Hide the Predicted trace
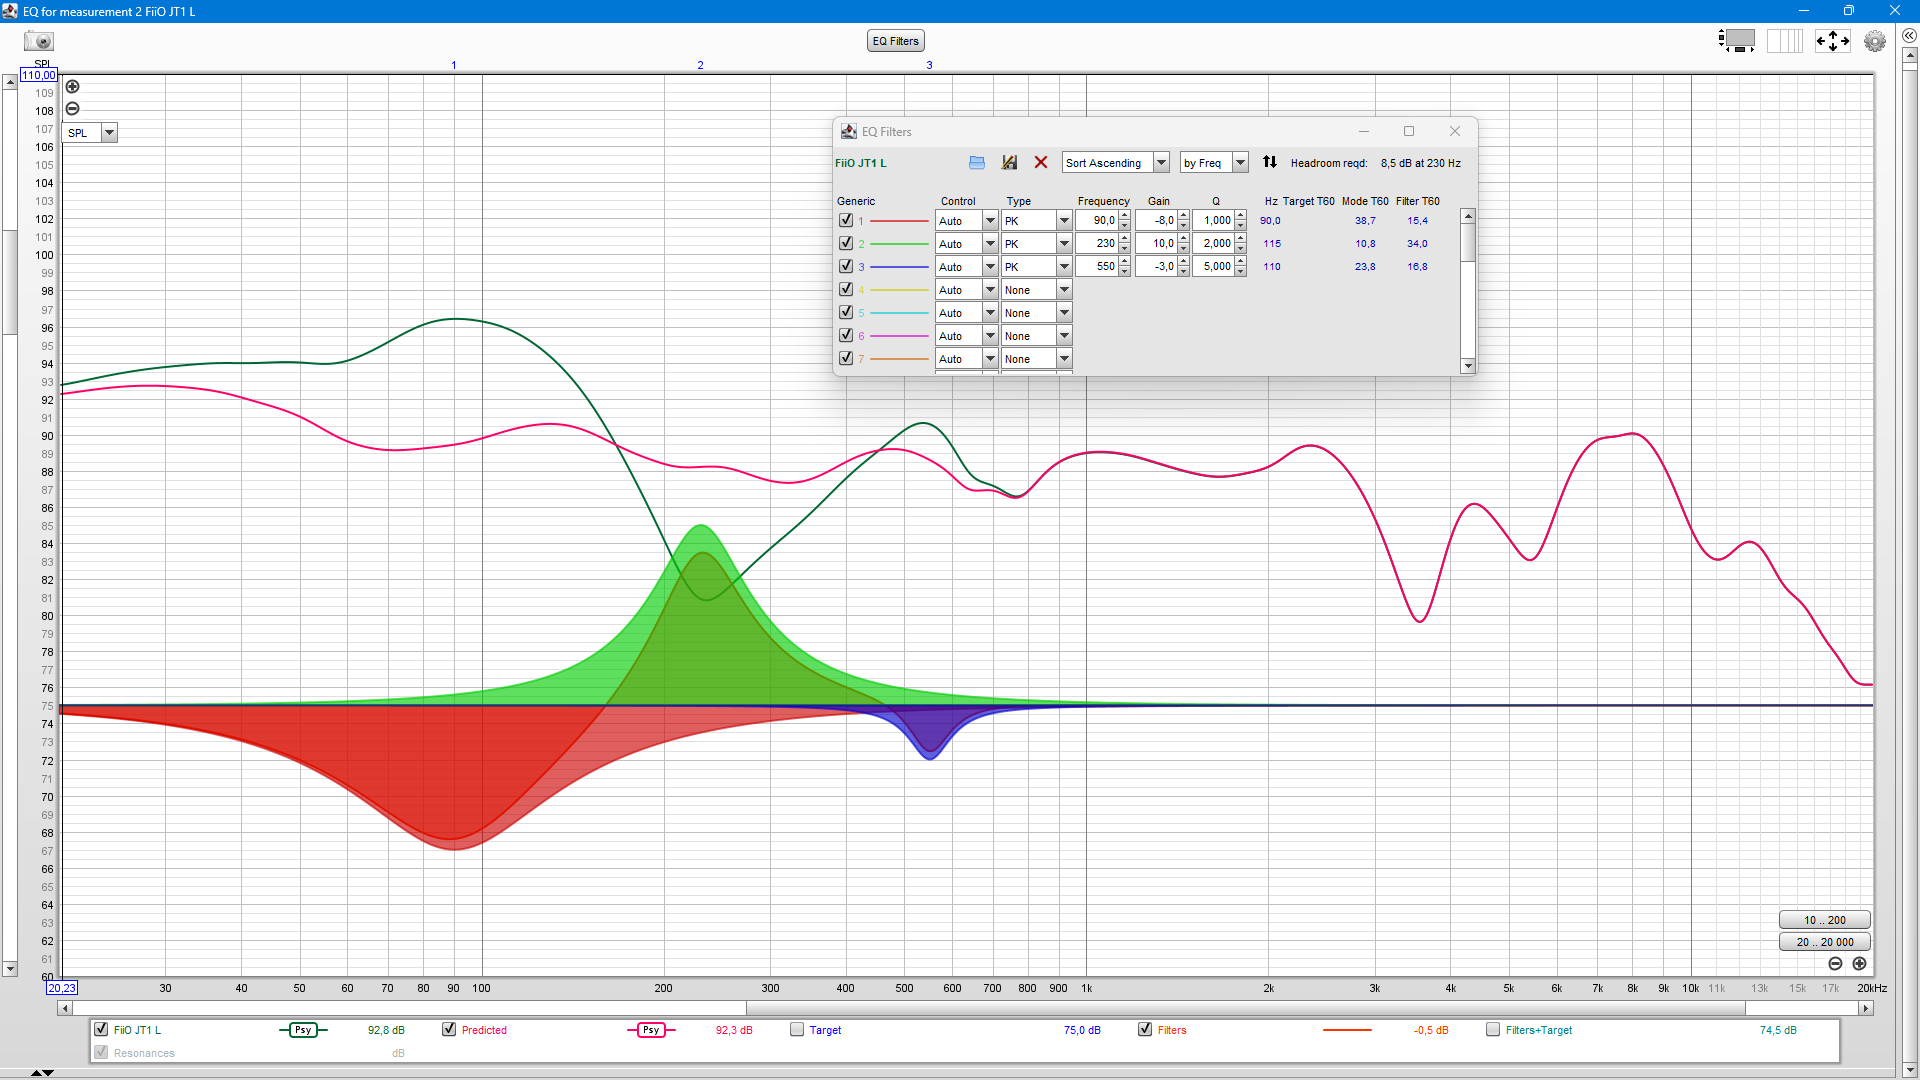 point(449,1029)
